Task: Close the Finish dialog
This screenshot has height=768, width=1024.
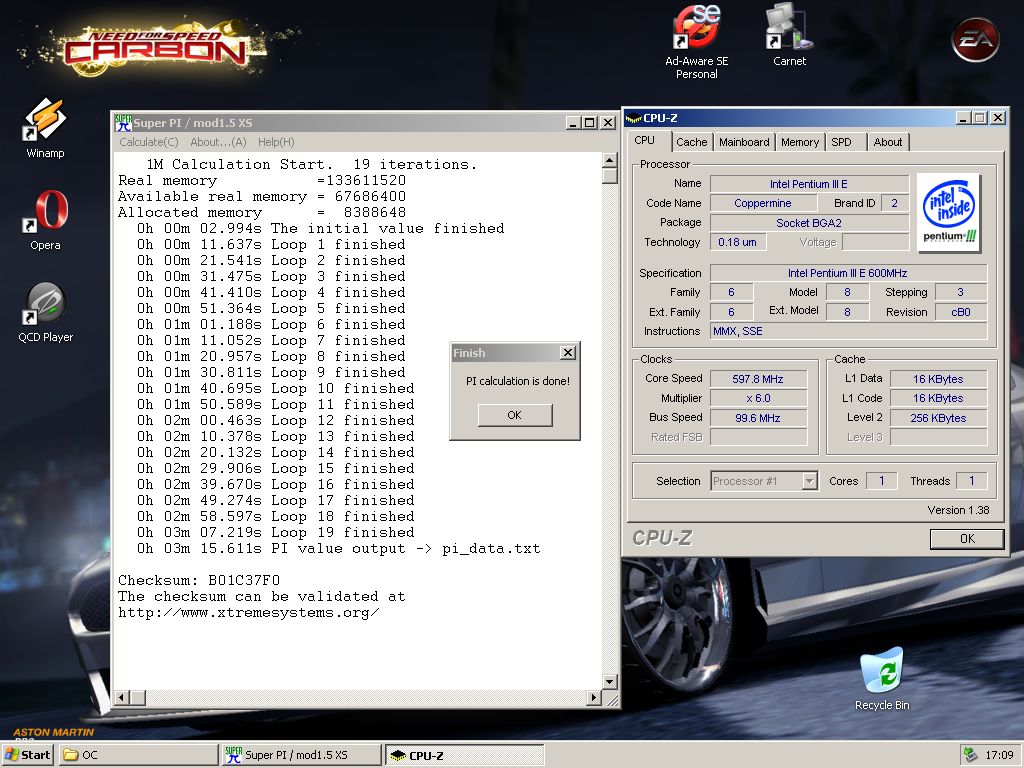Action: click(568, 353)
